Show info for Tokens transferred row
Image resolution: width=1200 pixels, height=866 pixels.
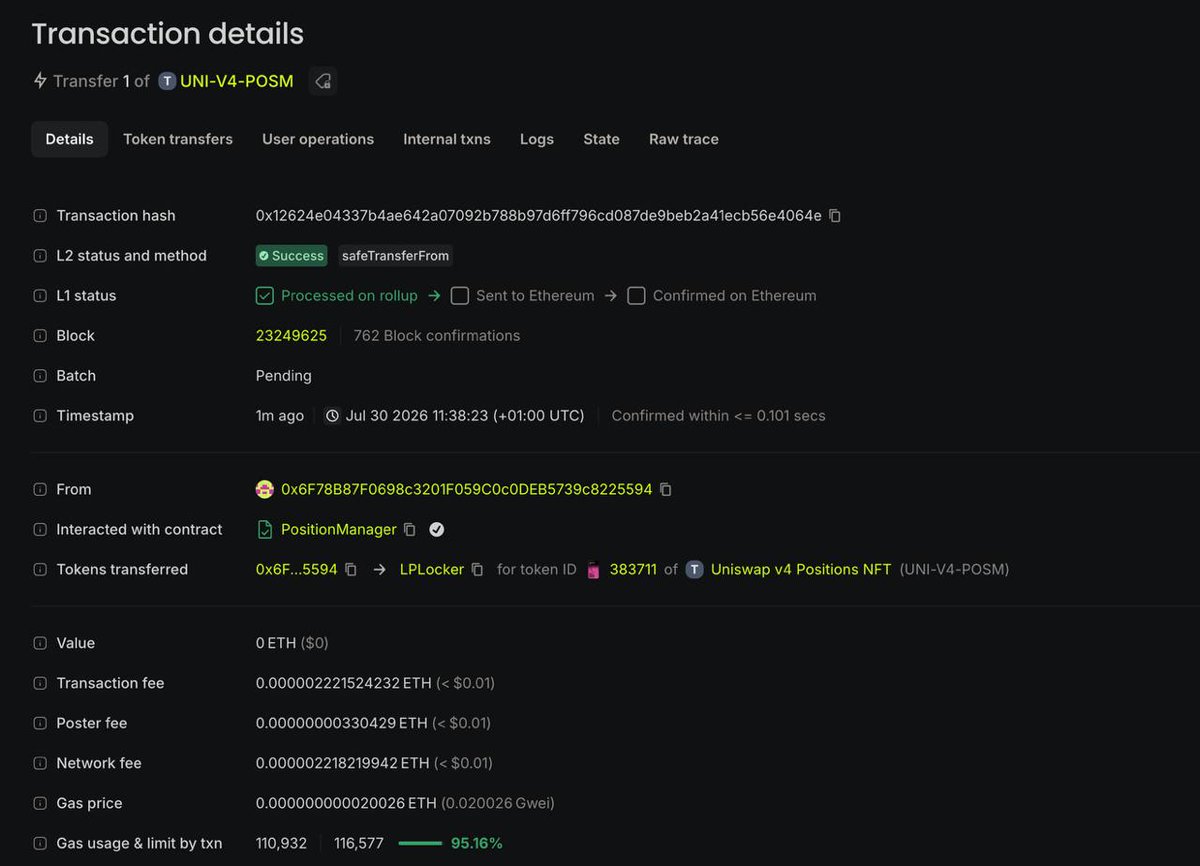(x=40, y=570)
